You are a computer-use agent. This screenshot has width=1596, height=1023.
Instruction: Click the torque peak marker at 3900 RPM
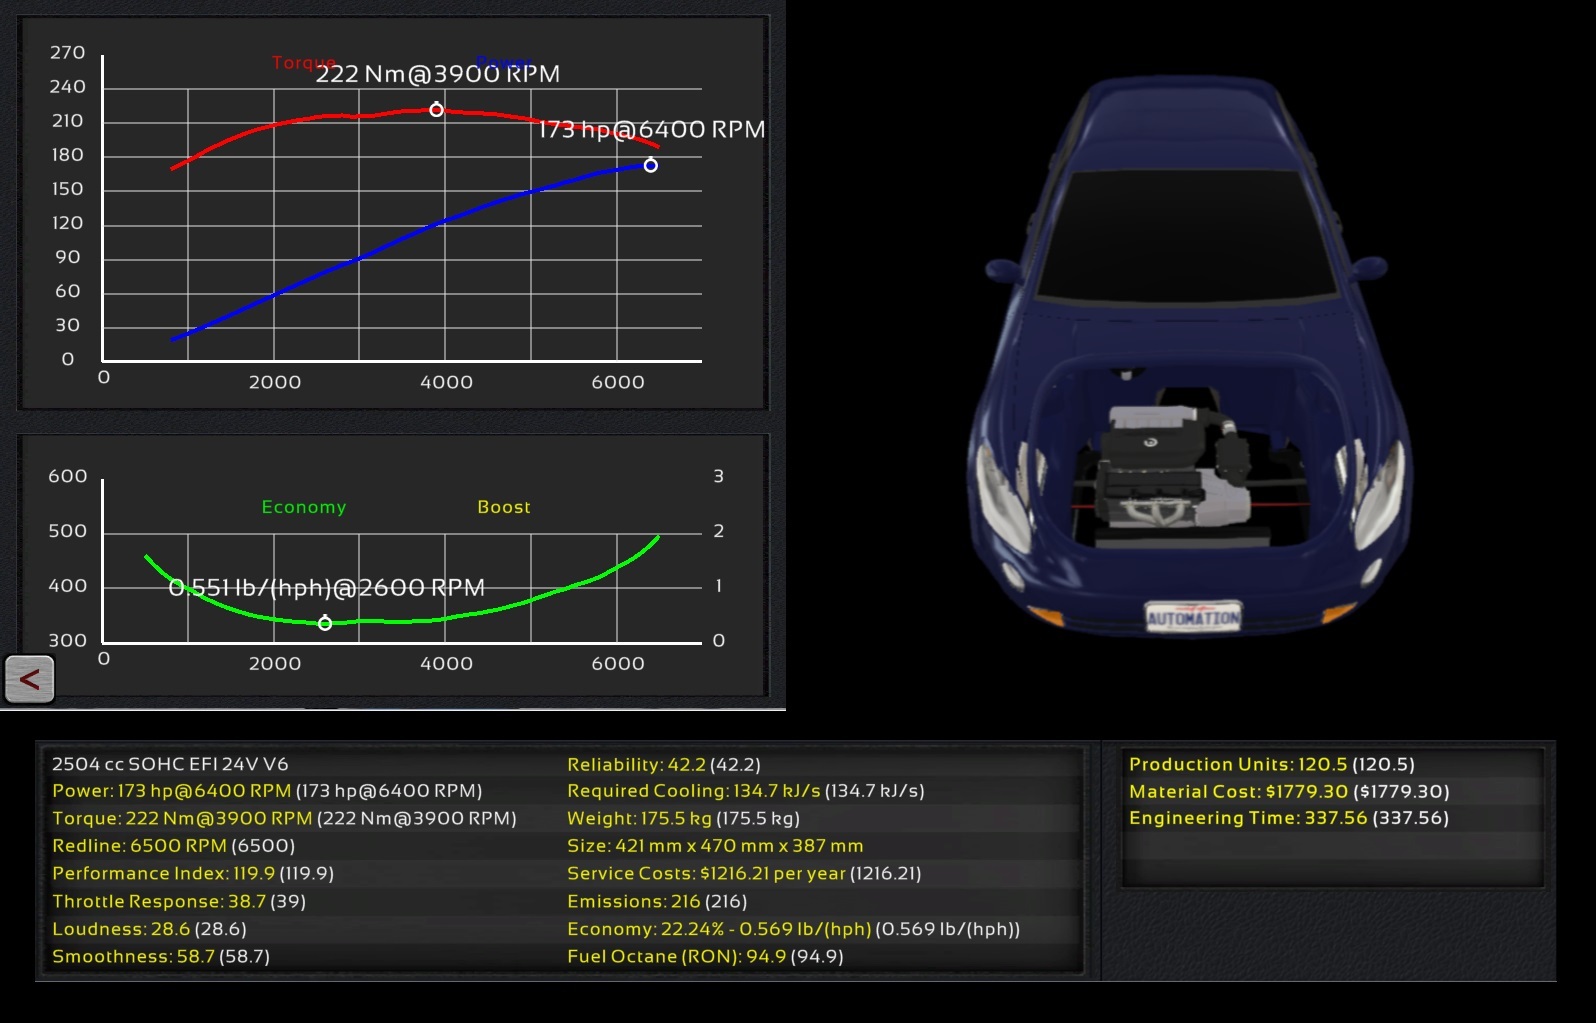436,110
